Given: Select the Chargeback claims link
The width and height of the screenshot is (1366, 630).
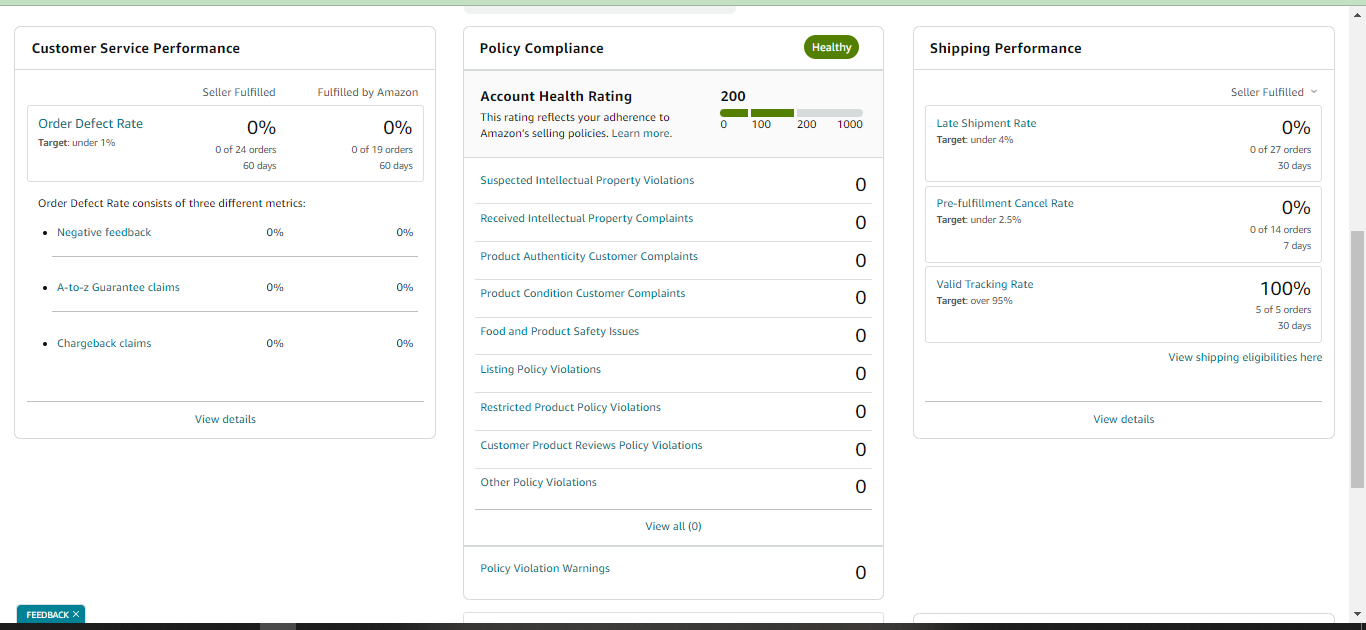Looking at the screenshot, I should (104, 343).
